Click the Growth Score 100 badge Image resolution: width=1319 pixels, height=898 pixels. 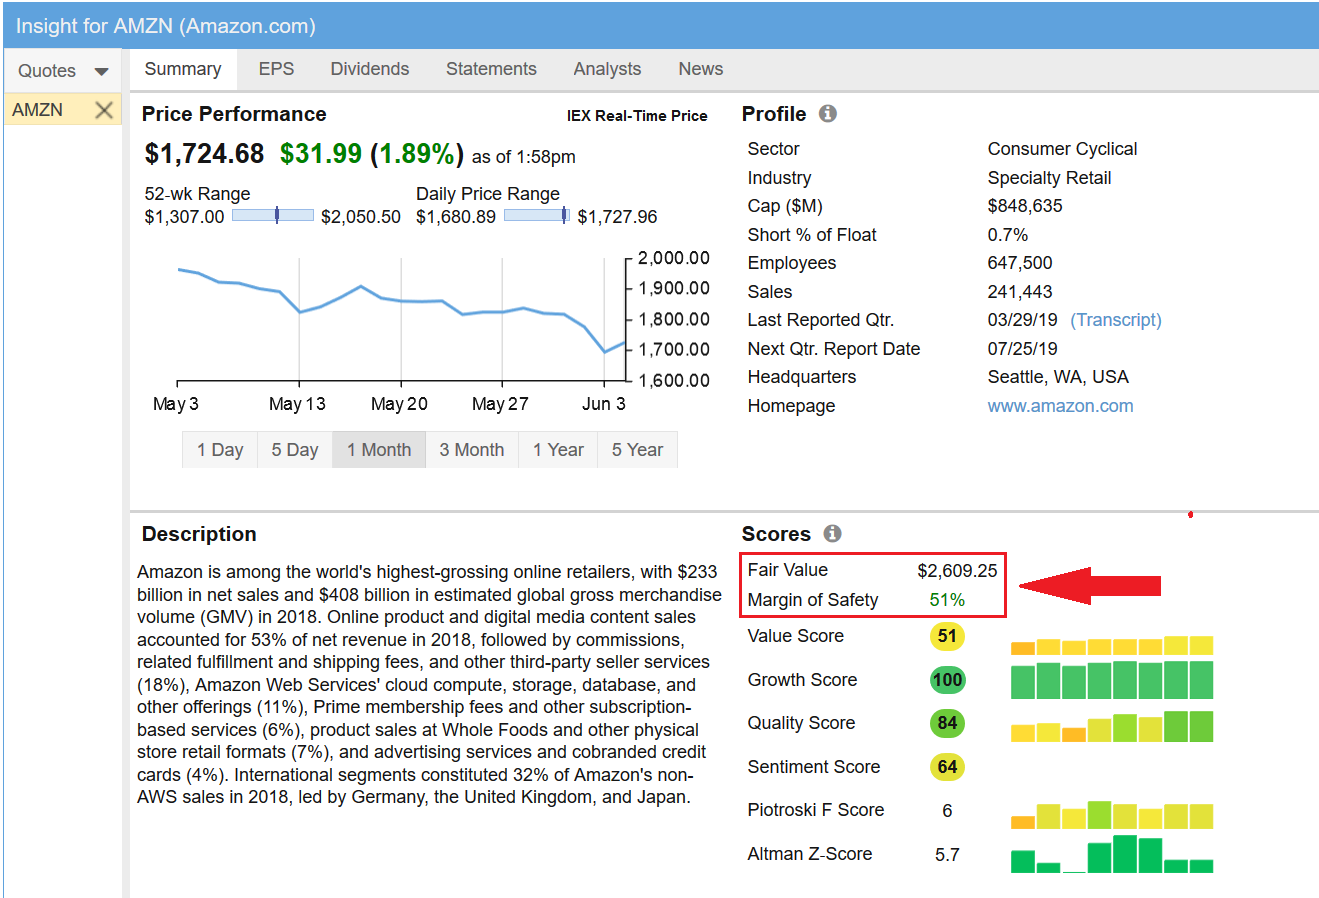click(x=947, y=680)
